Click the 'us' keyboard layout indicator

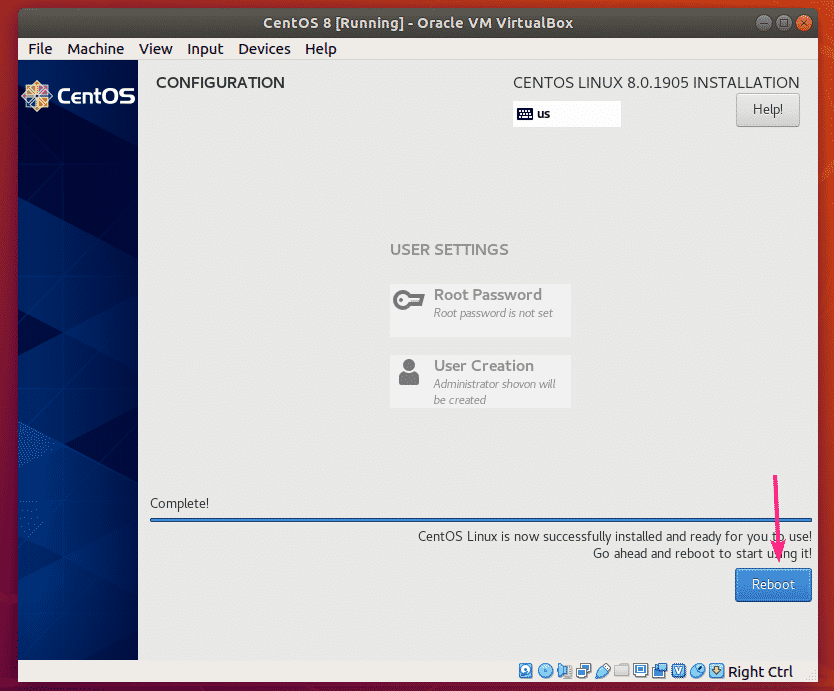coord(566,114)
